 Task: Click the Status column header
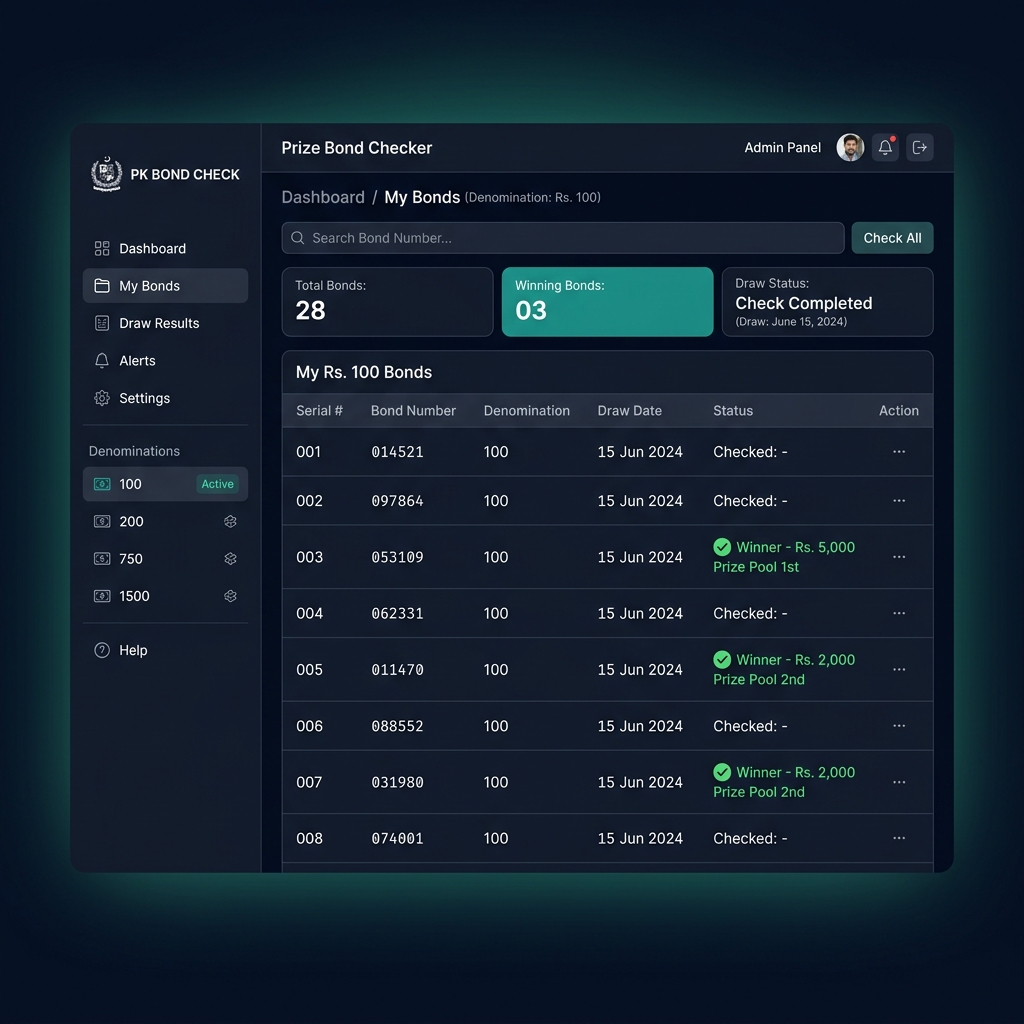pyautogui.click(x=733, y=411)
